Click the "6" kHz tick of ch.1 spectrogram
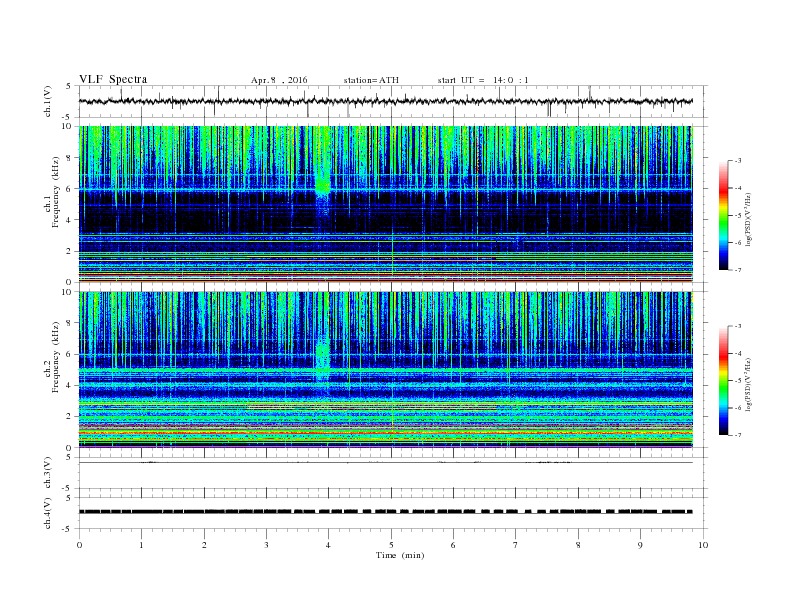 coord(69,189)
